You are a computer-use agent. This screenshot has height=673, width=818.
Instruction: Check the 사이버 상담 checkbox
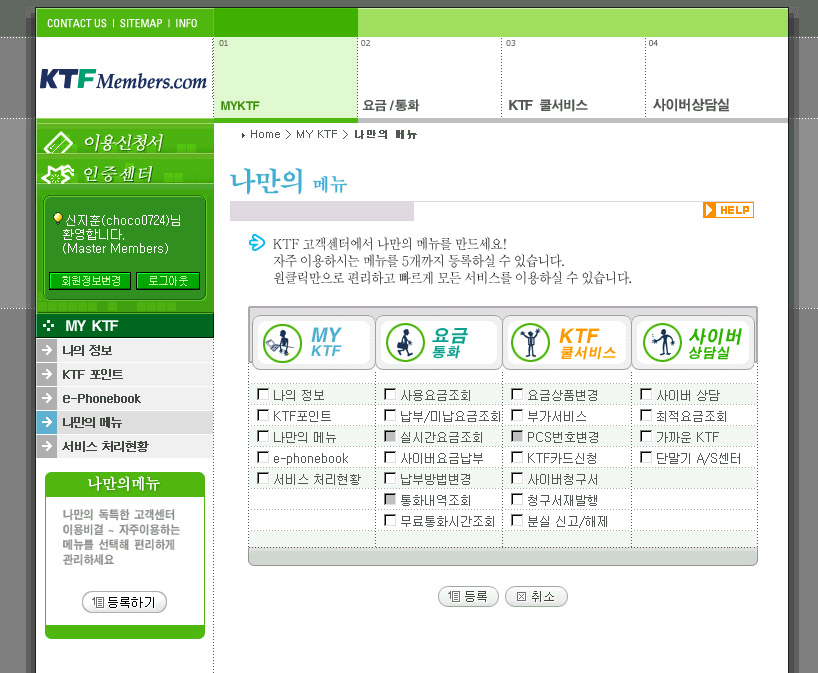click(x=646, y=394)
